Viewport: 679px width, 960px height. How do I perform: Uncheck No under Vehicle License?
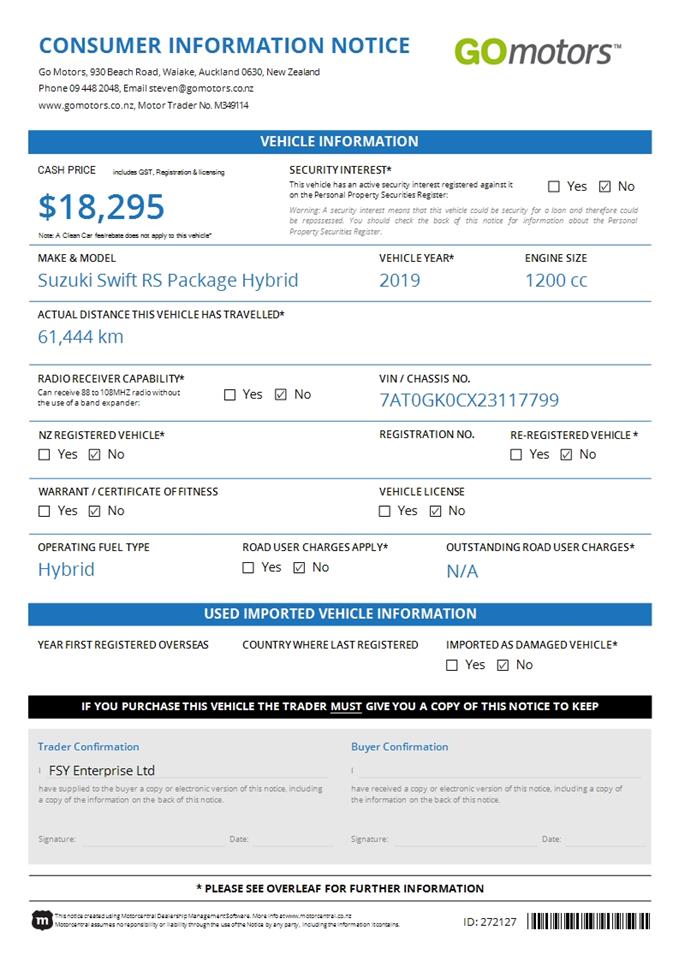tap(435, 511)
